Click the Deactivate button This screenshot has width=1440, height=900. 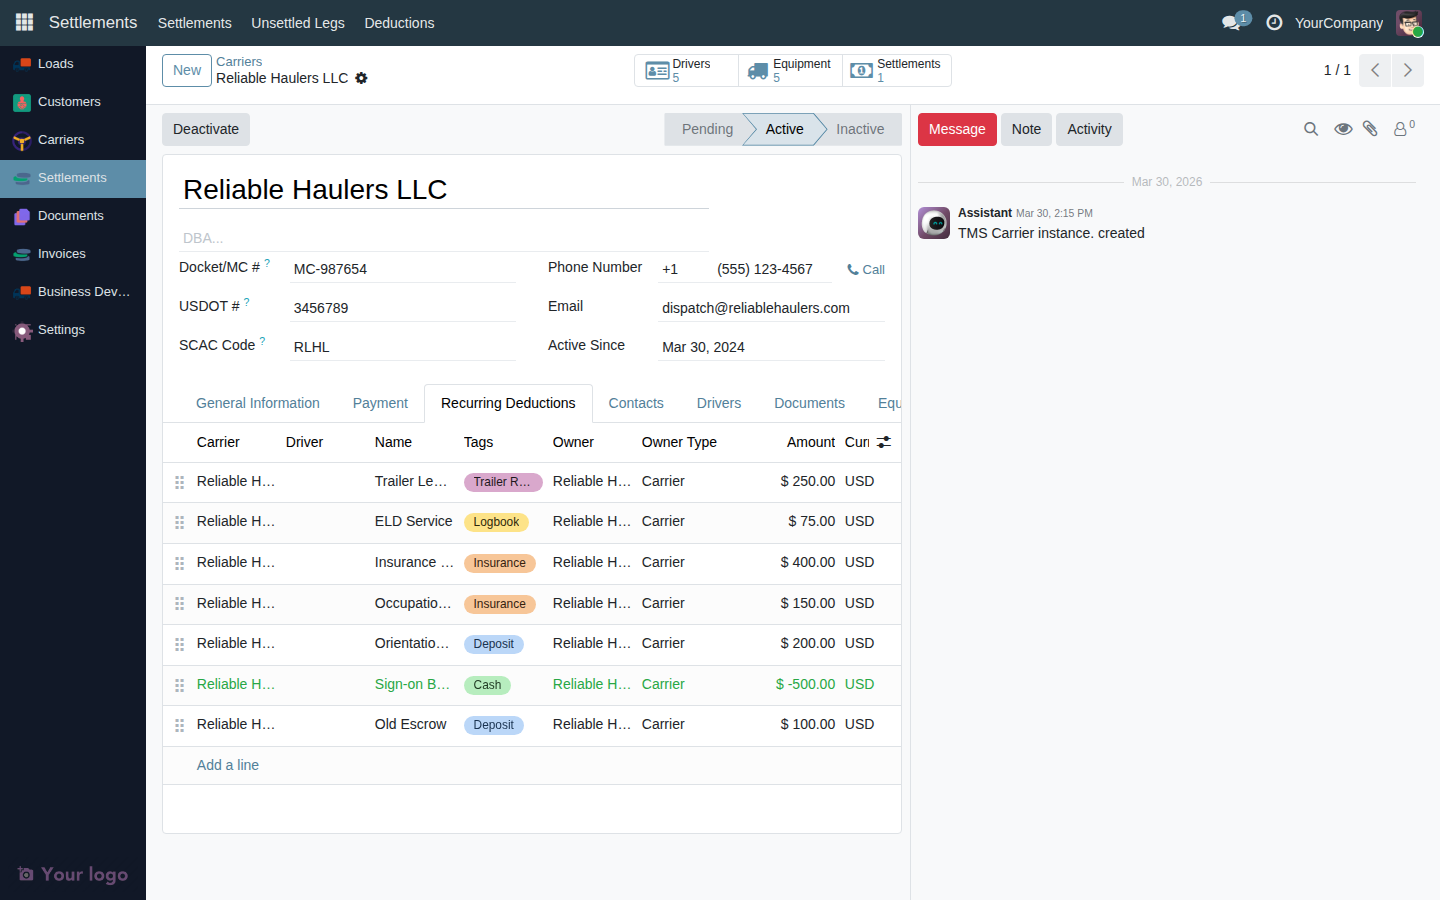pyautogui.click(x=206, y=129)
